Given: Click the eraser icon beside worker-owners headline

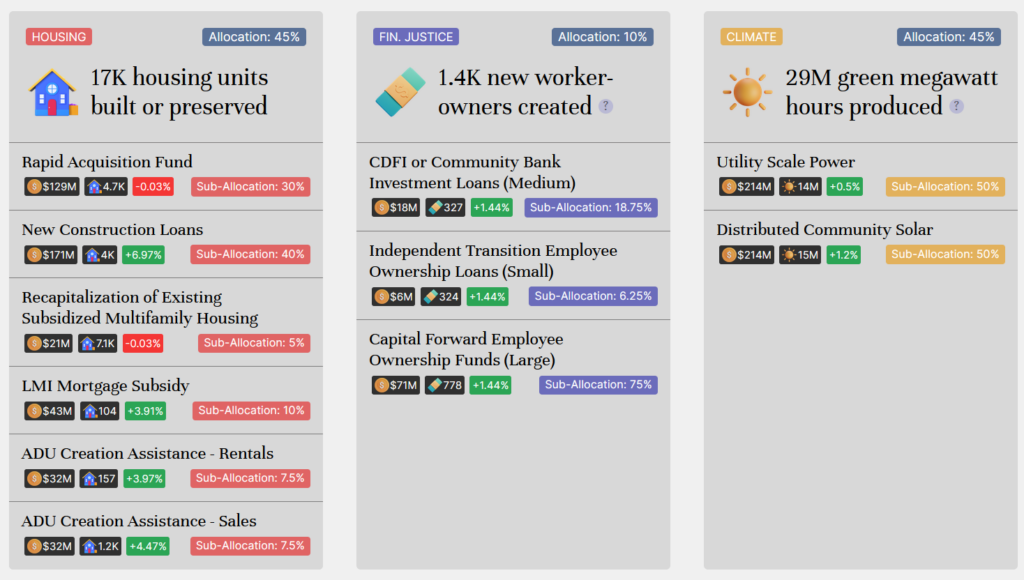Looking at the screenshot, I should tap(400, 92).
